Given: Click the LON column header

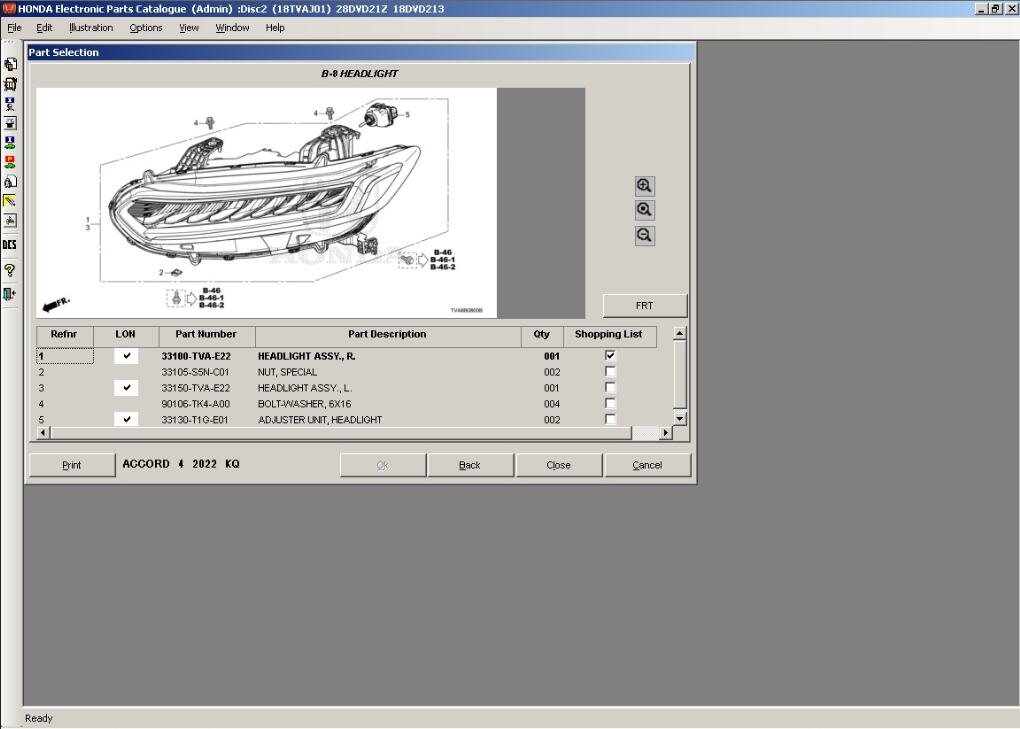Looking at the screenshot, I should point(126,334).
